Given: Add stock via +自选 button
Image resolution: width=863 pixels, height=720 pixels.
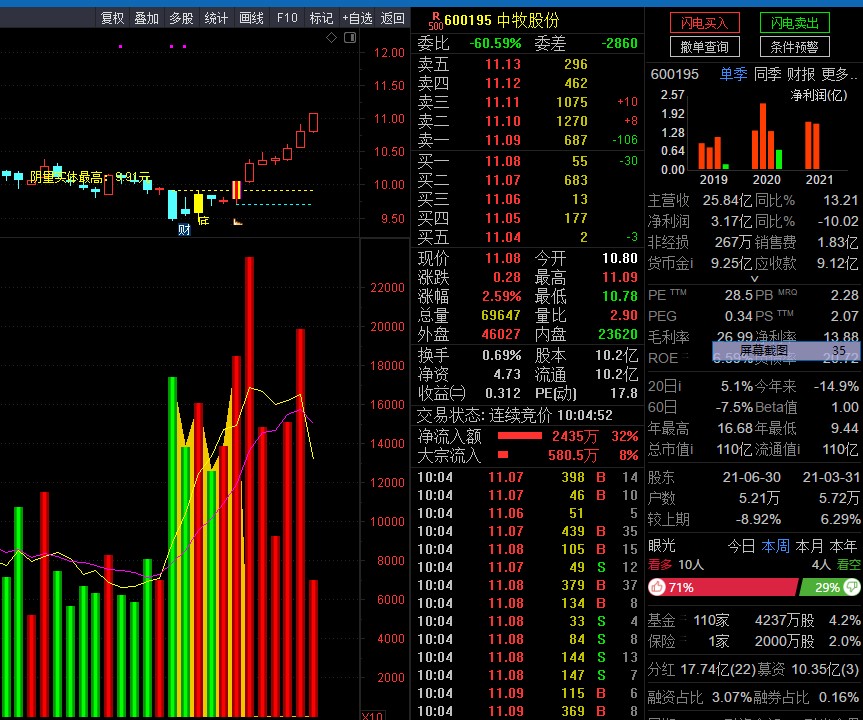Looking at the screenshot, I should (357, 18).
